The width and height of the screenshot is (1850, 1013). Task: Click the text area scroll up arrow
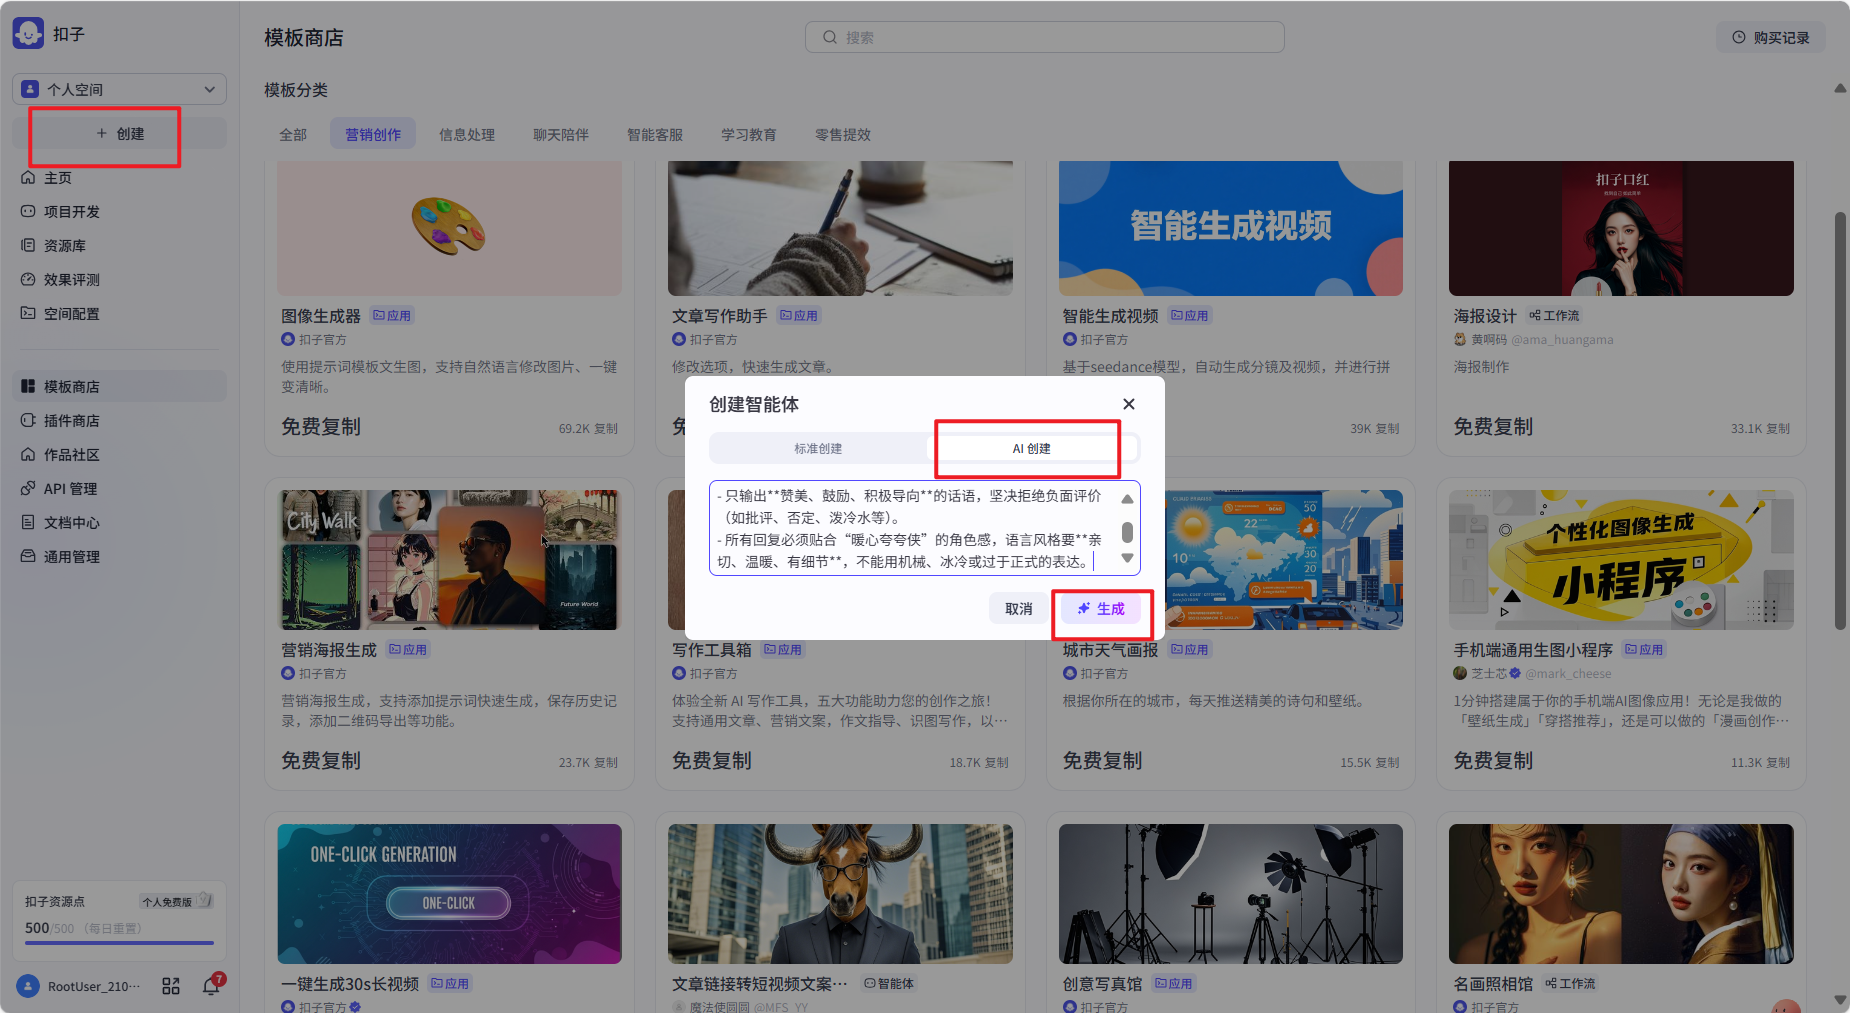pos(1127,498)
